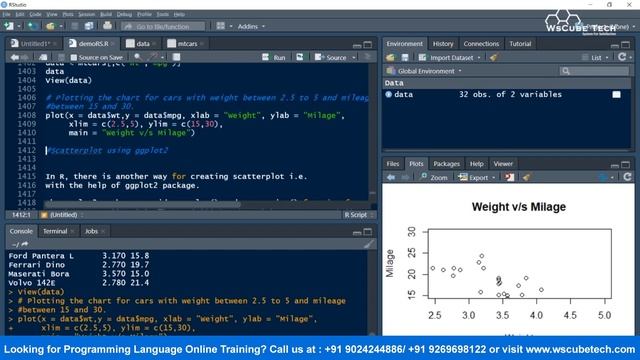The image size is (640, 360).
Task: Switch to the Terminal tab
Action: 55,231
